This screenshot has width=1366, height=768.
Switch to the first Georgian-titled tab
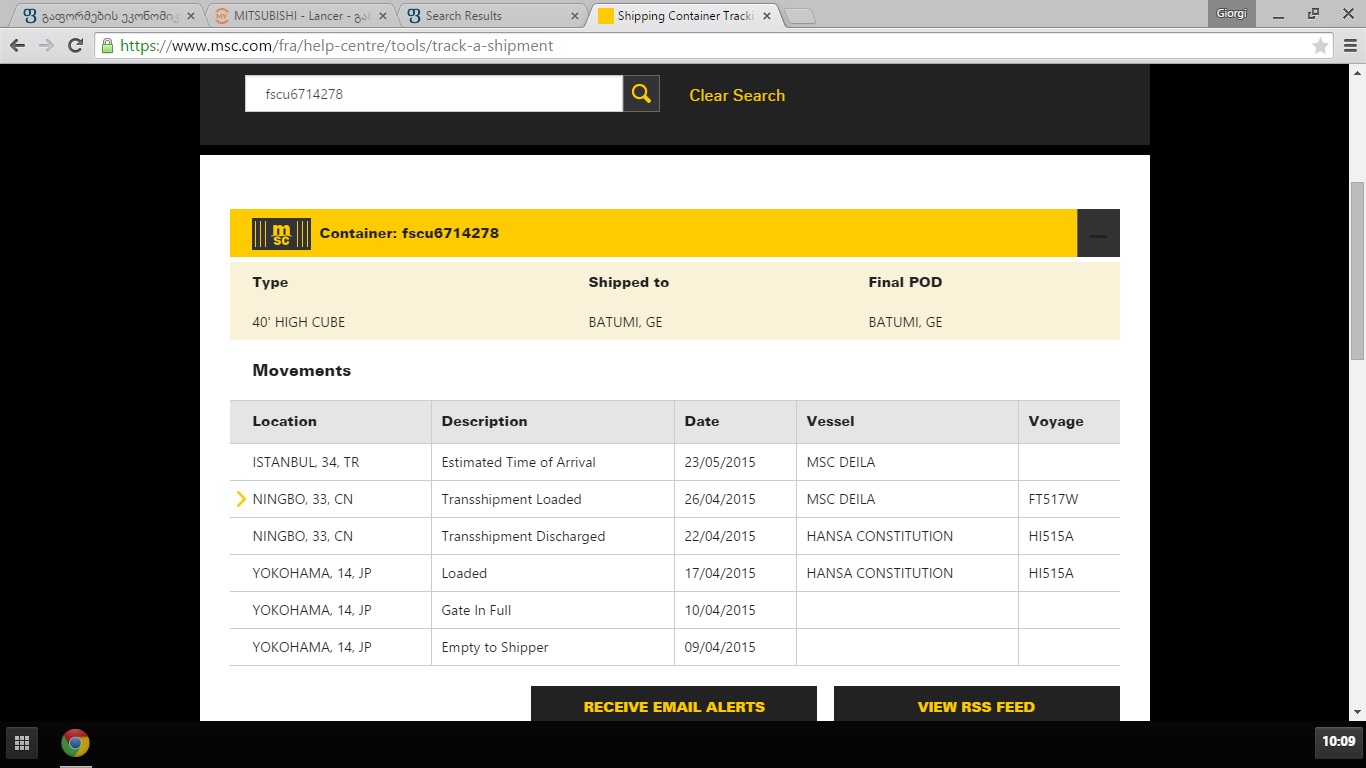pos(108,16)
